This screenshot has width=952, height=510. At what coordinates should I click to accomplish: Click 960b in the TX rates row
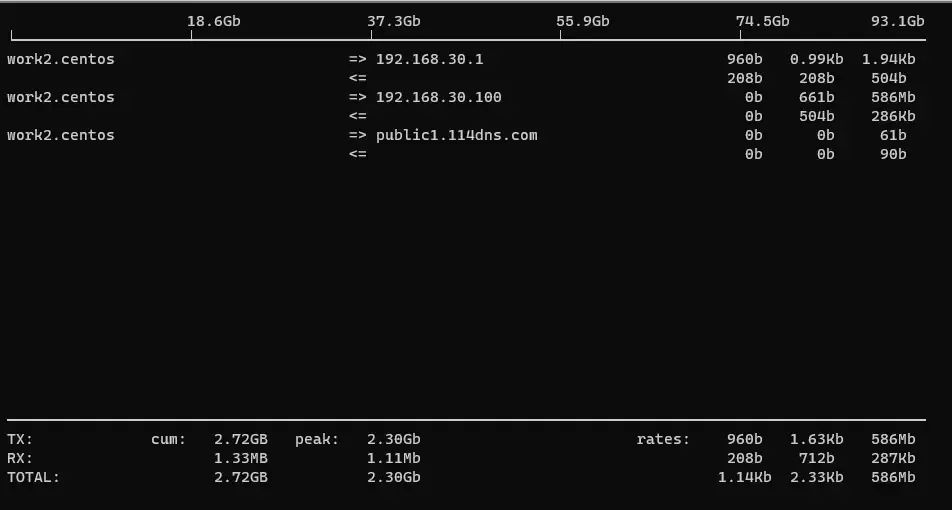click(745, 440)
